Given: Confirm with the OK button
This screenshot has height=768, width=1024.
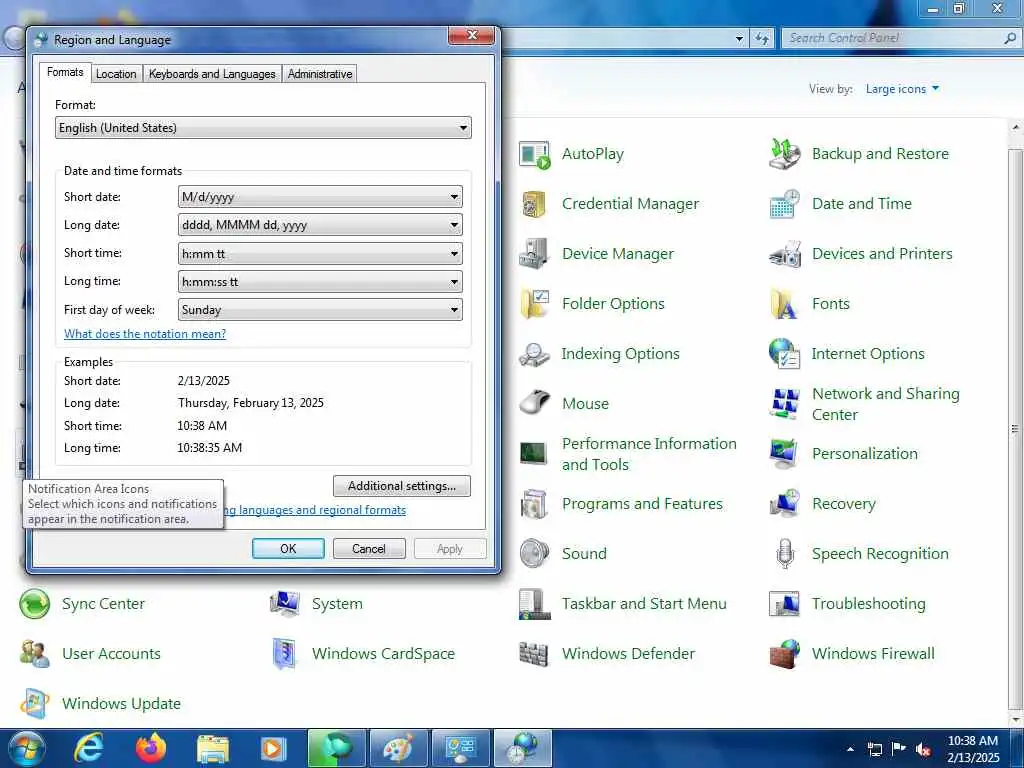Looking at the screenshot, I should [x=288, y=549].
